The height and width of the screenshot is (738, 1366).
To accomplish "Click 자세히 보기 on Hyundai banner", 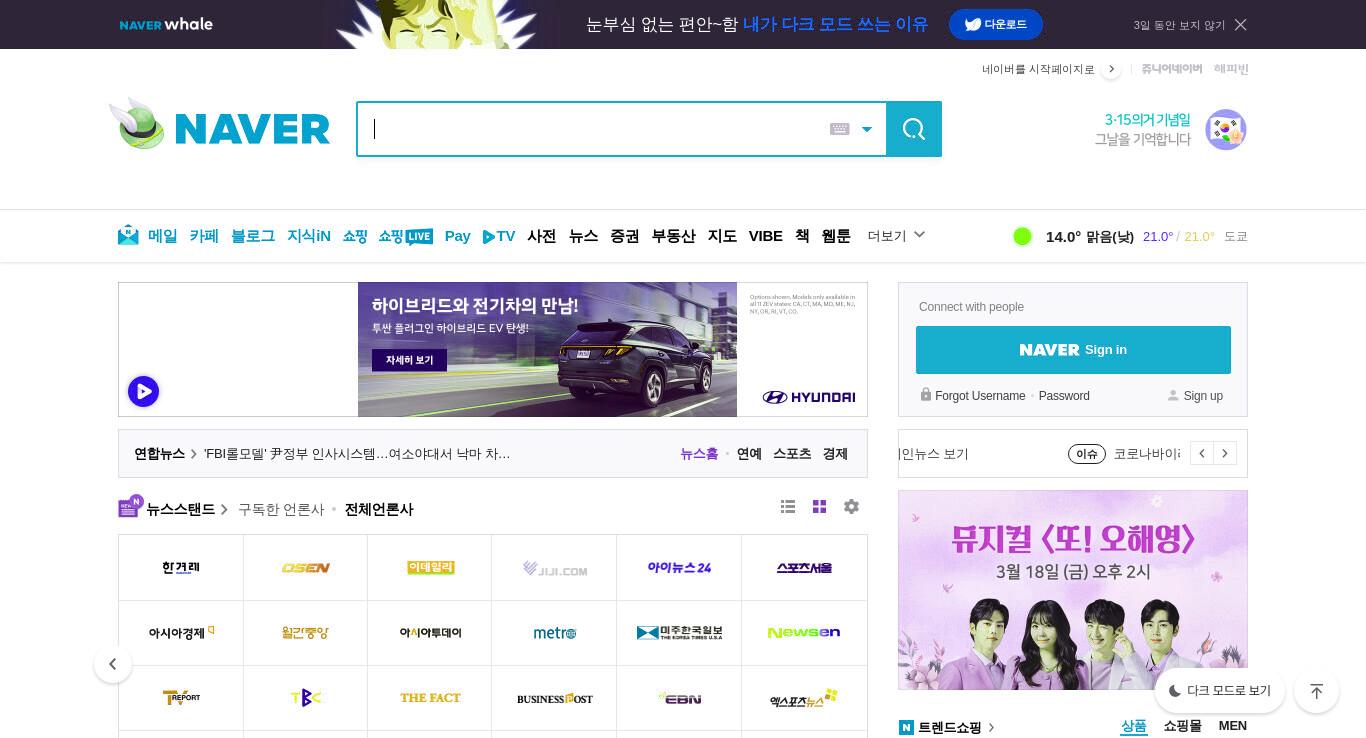I will 409,360.
